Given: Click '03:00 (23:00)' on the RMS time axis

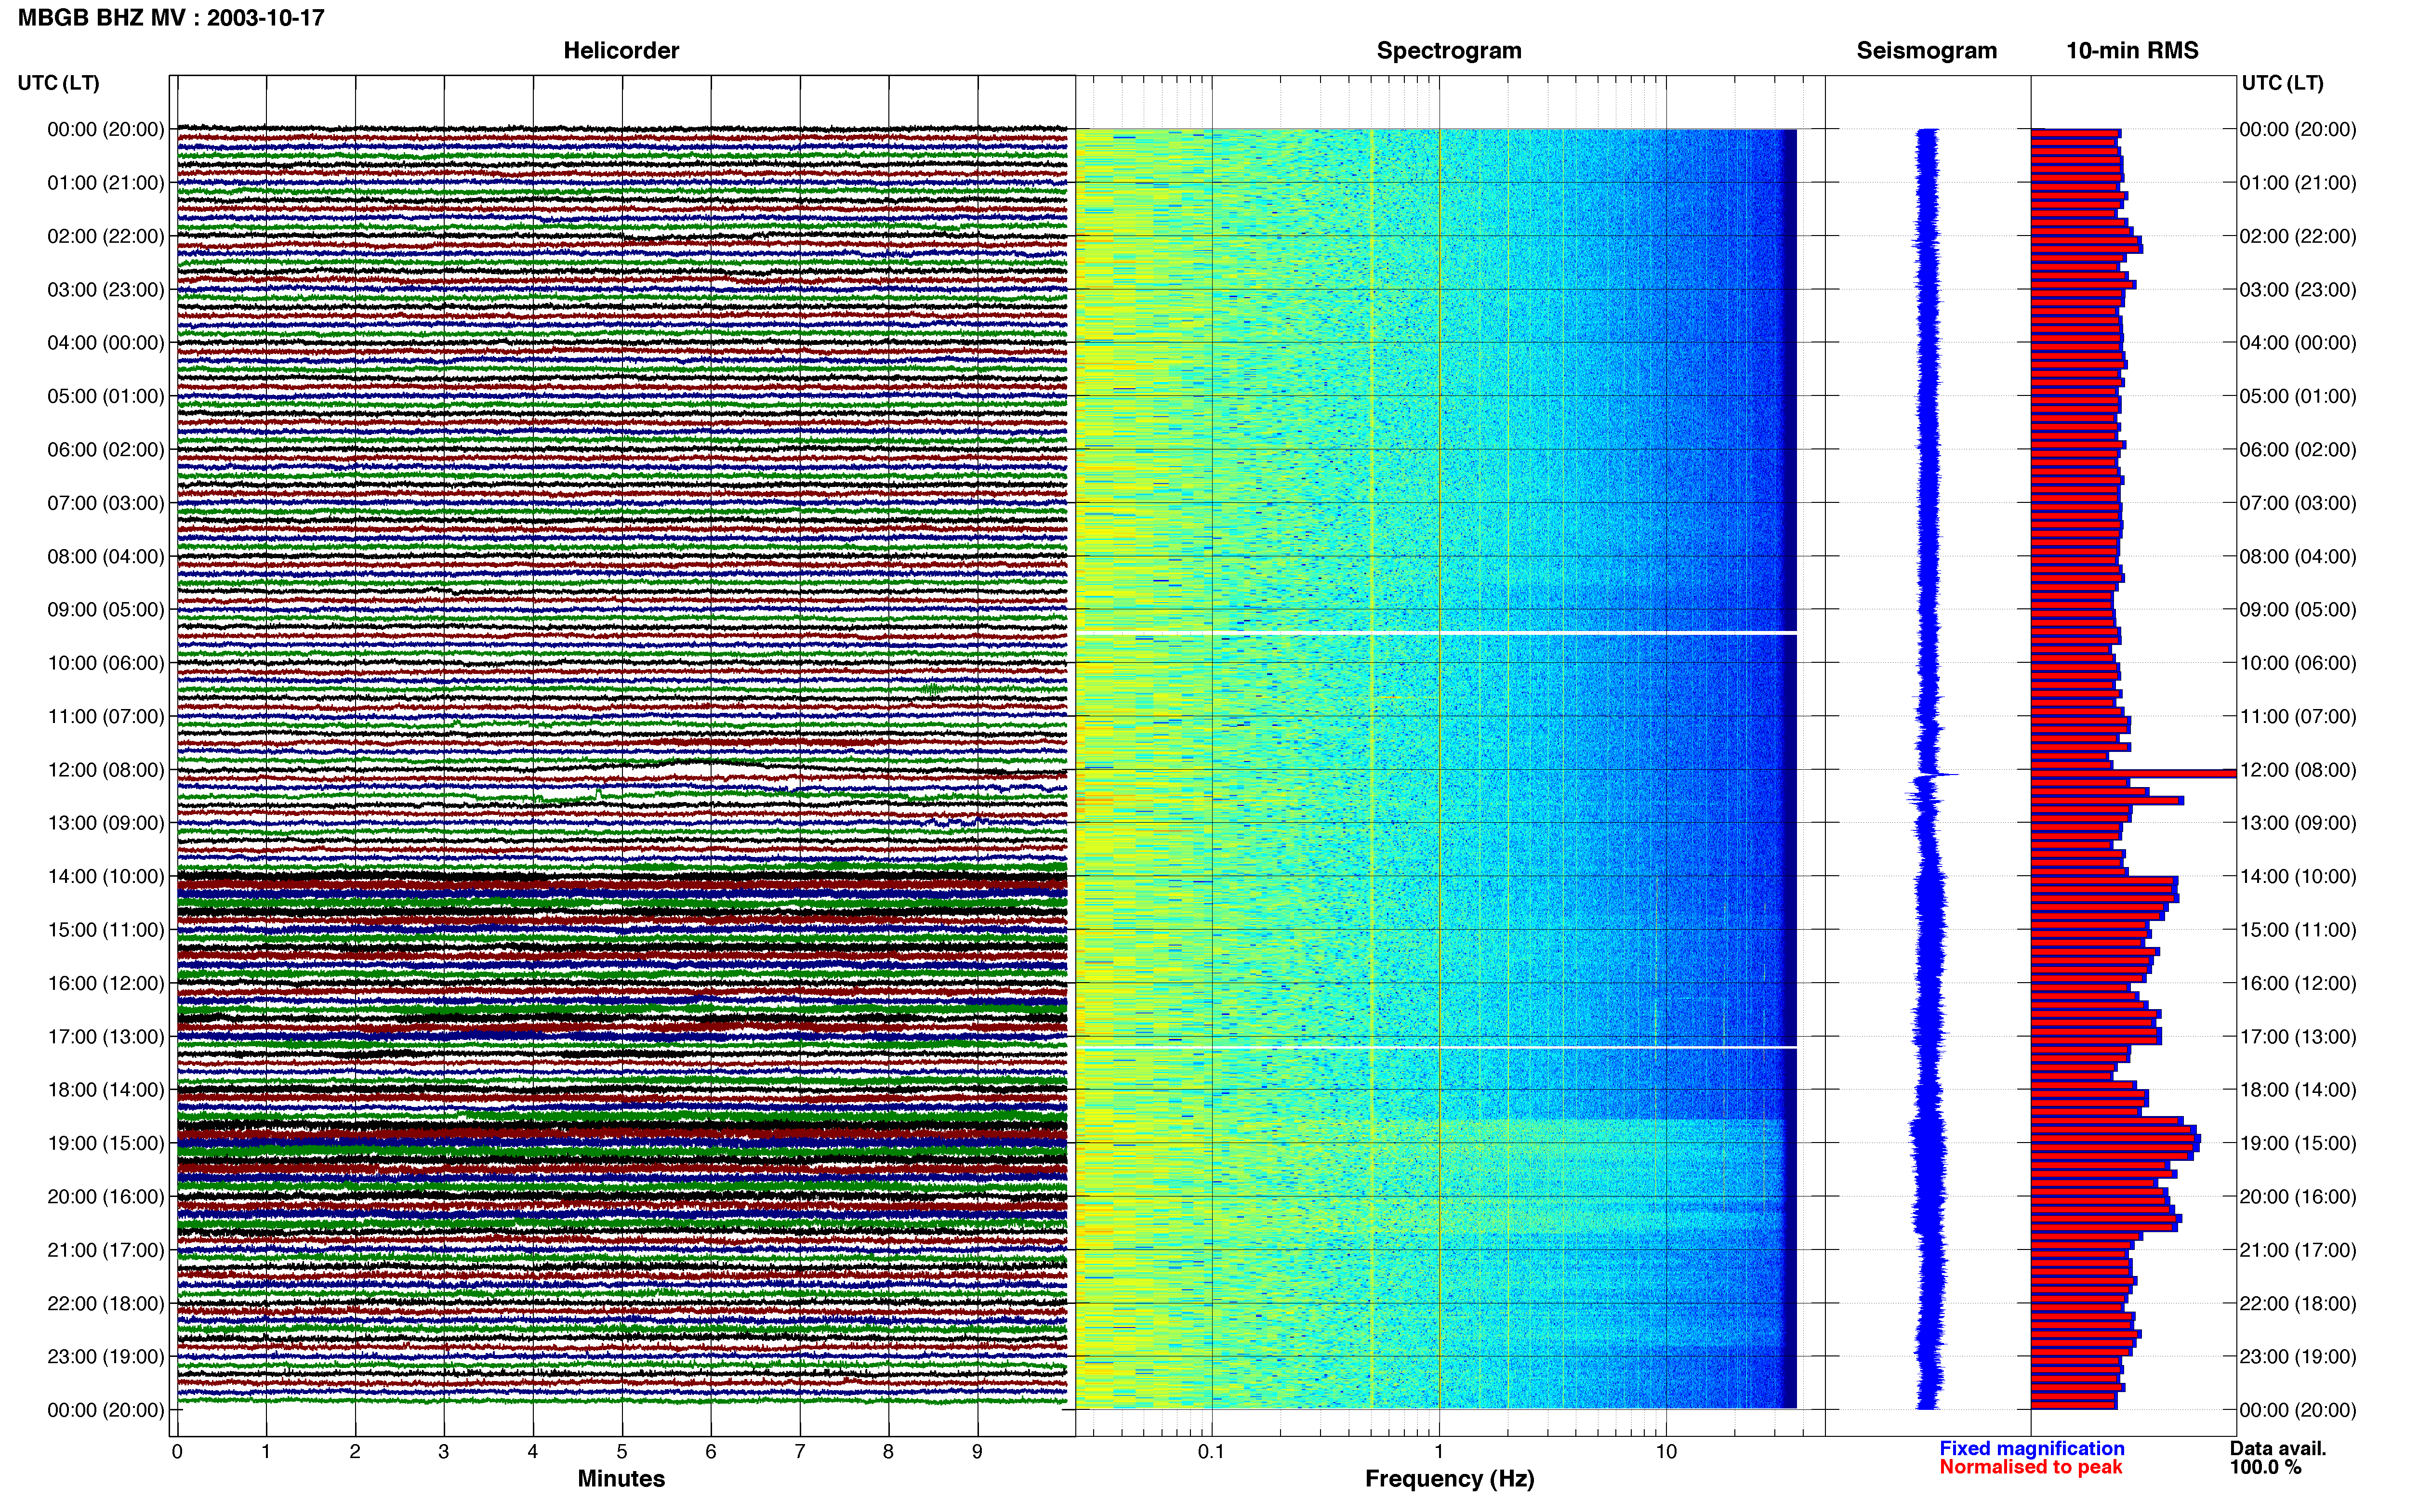Looking at the screenshot, I should point(2298,290).
